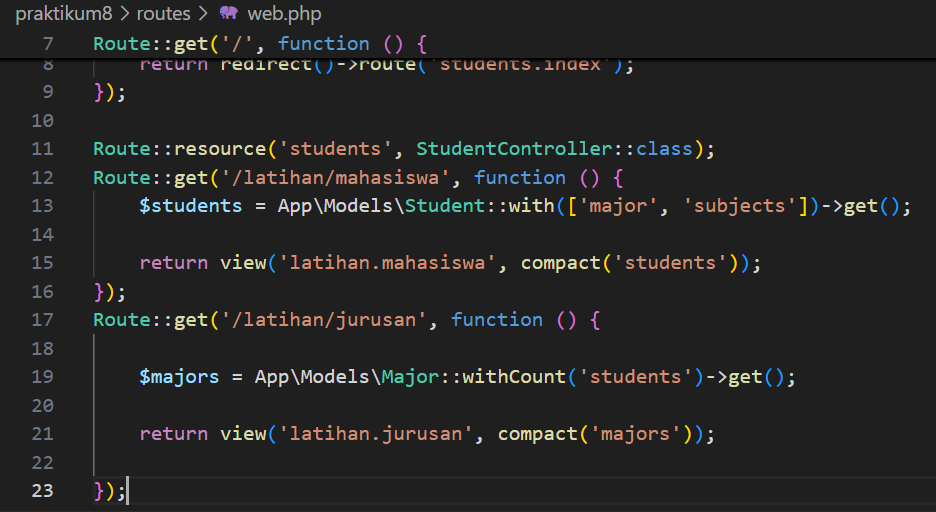This screenshot has width=936, height=512.
Task: Click the 'major' string on line 13
Action: (618, 206)
